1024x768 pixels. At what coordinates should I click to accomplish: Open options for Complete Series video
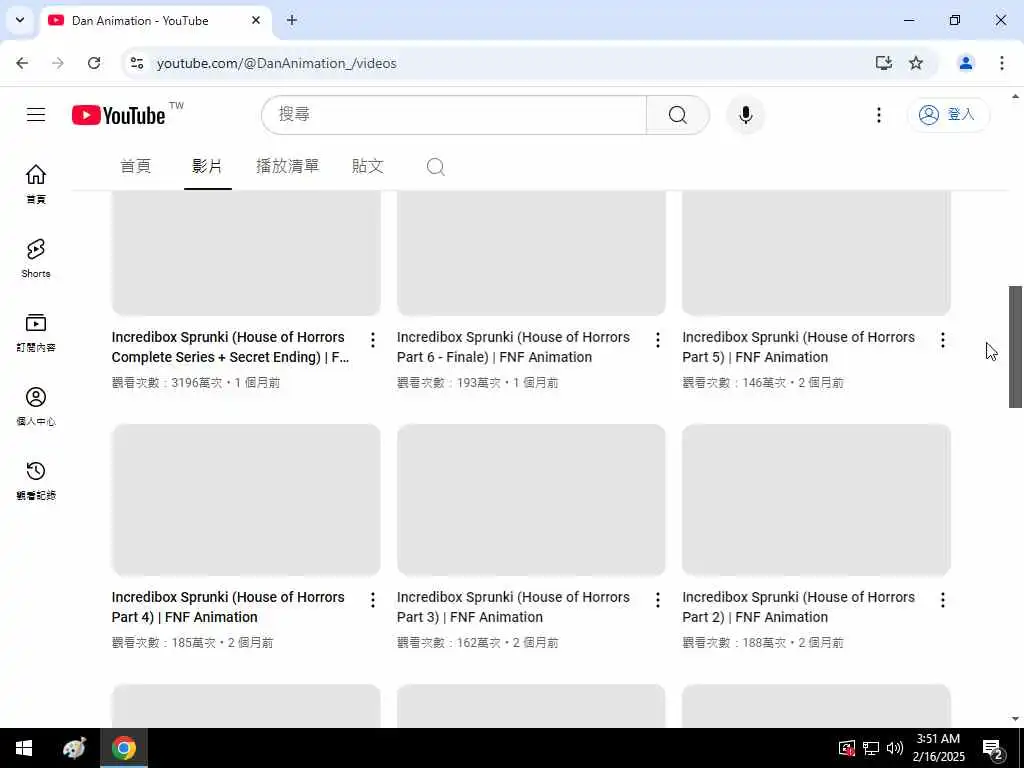point(372,340)
